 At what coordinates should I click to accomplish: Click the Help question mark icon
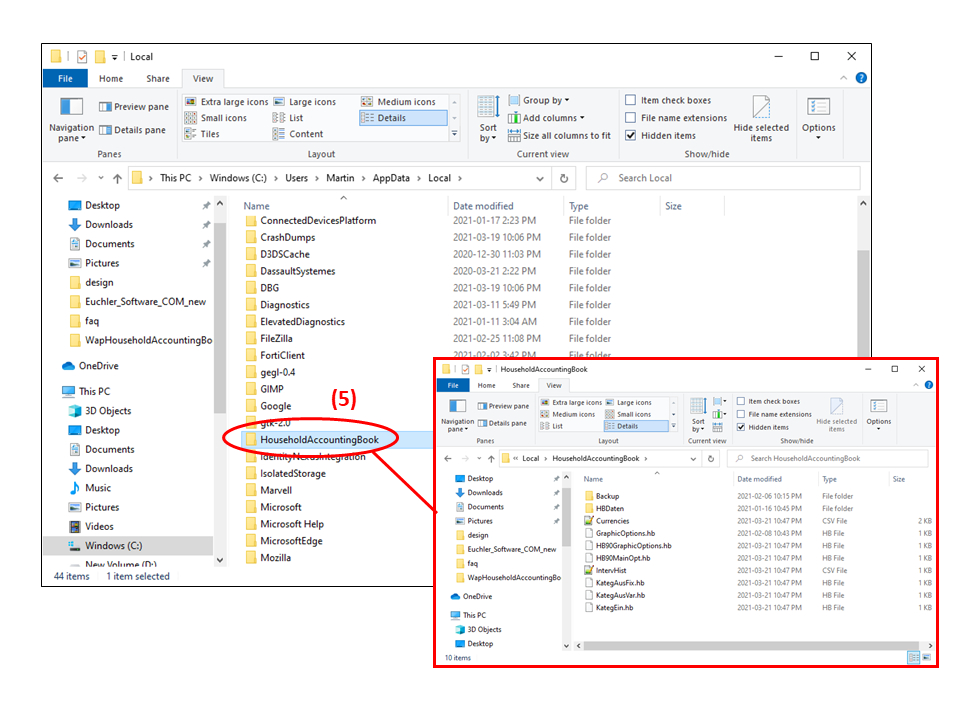861,79
